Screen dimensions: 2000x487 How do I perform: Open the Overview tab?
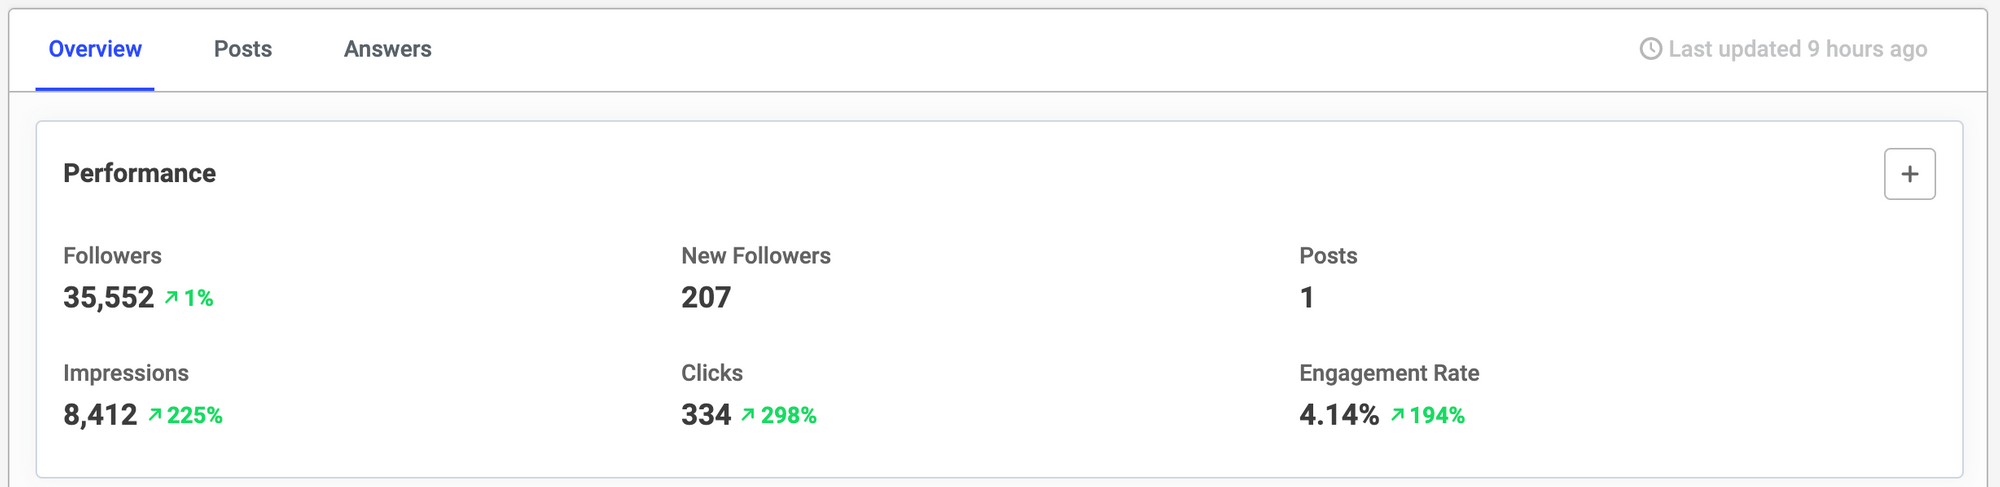click(x=95, y=49)
